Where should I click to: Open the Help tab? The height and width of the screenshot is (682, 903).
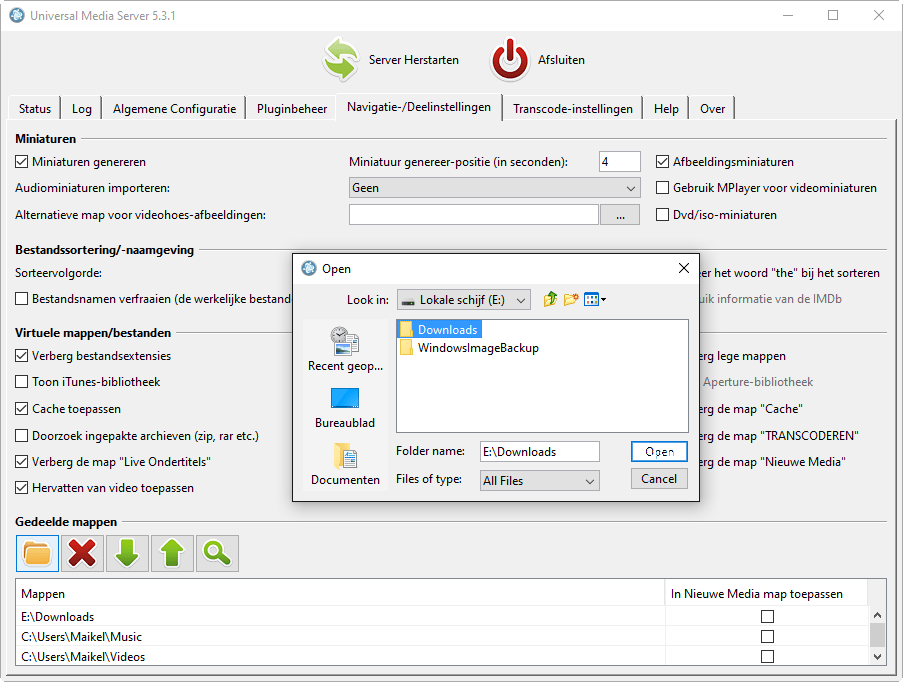coord(666,109)
